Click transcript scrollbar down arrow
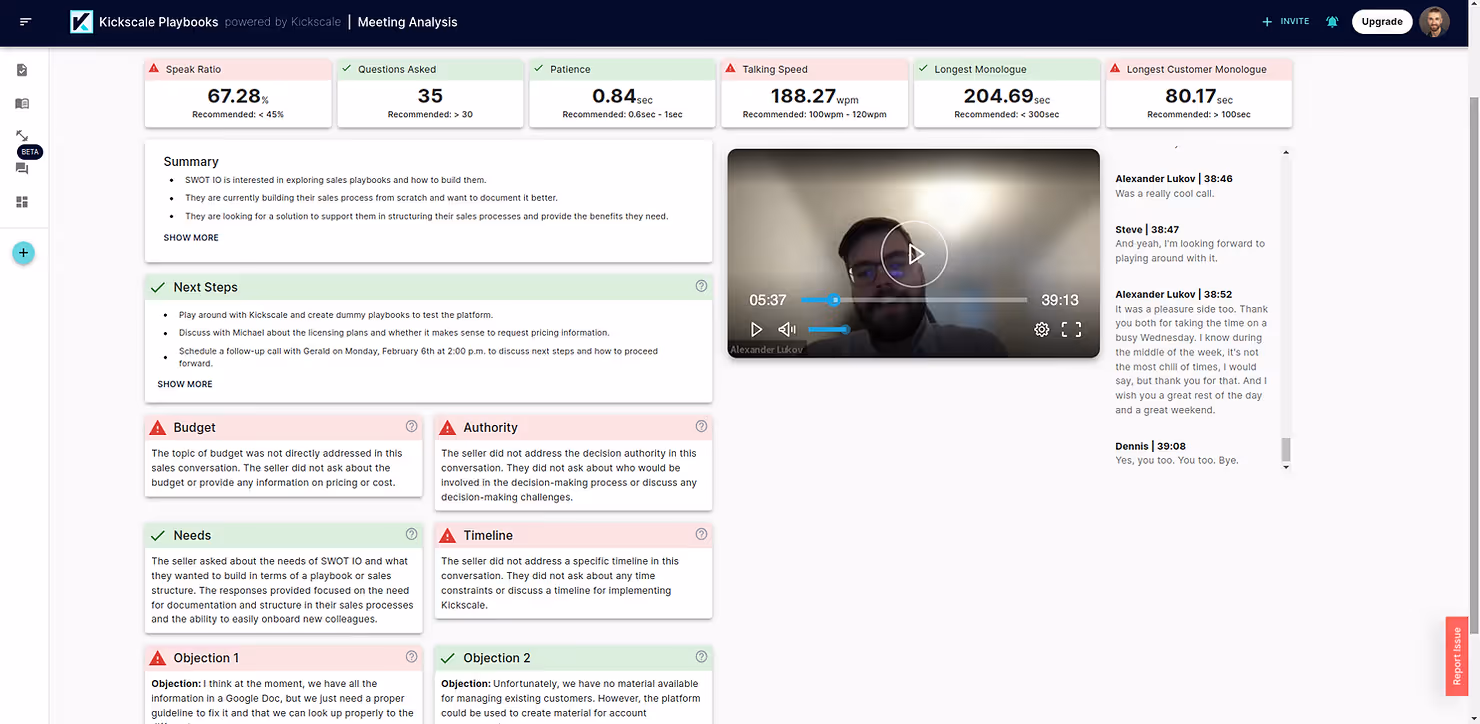The image size is (1480, 724). [x=1286, y=467]
